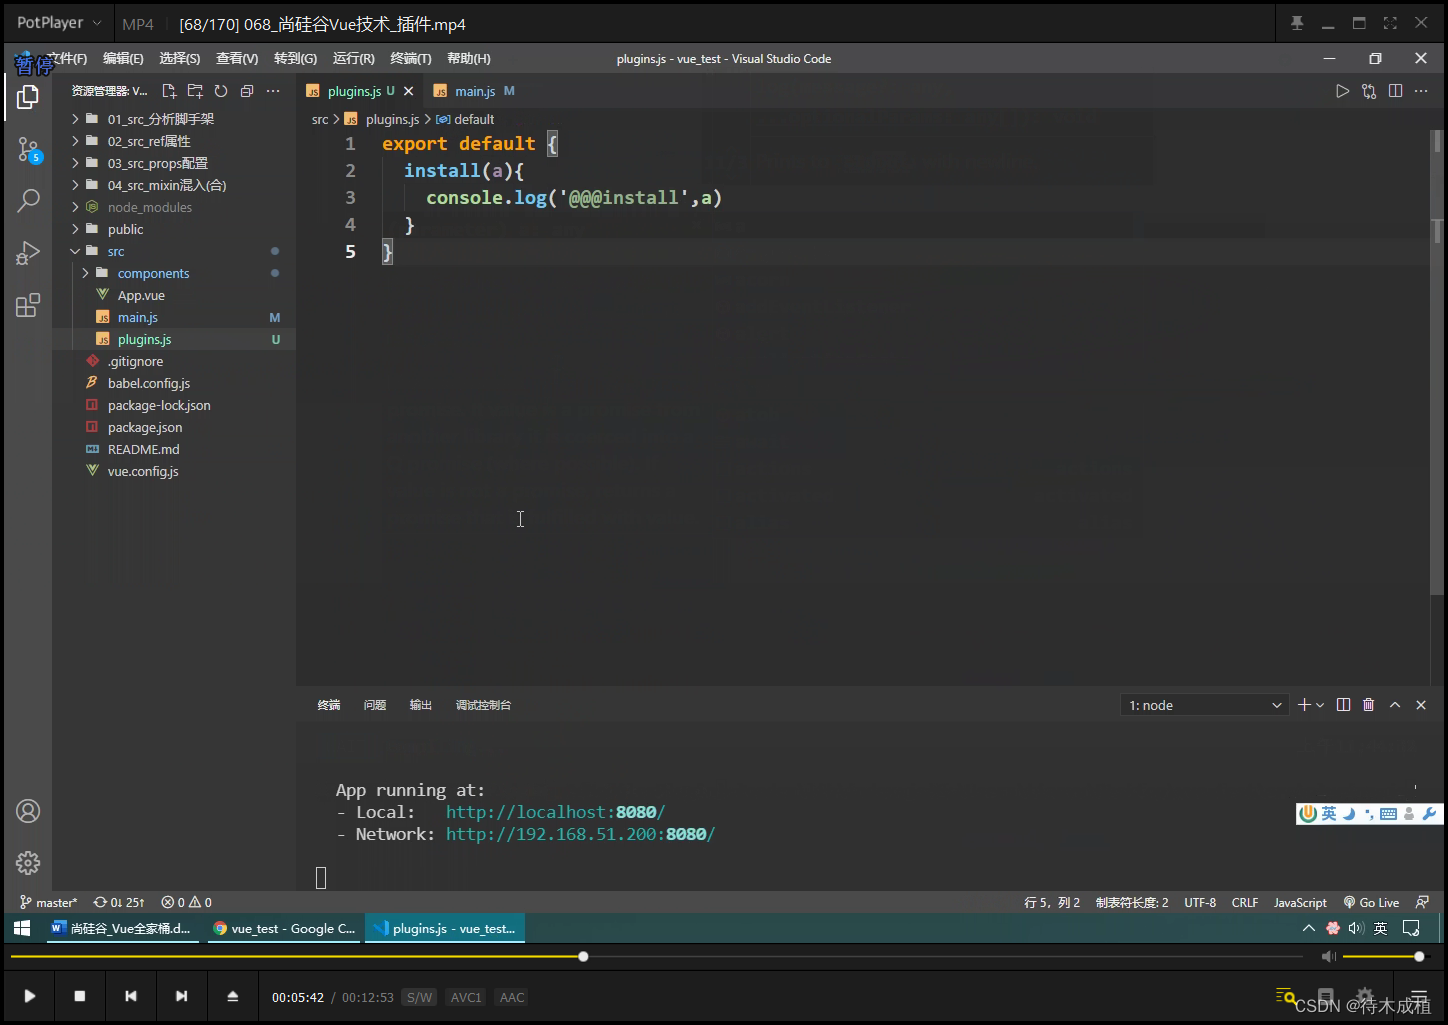Image resolution: width=1448 pixels, height=1025 pixels.
Task: Switch to the 调试控制台 panel tab
Action: (x=483, y=705)
